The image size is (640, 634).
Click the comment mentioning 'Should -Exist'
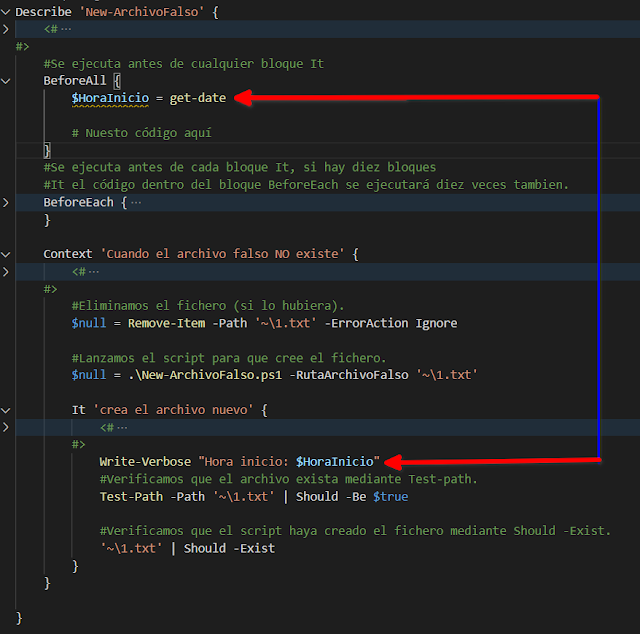(355, 531)
